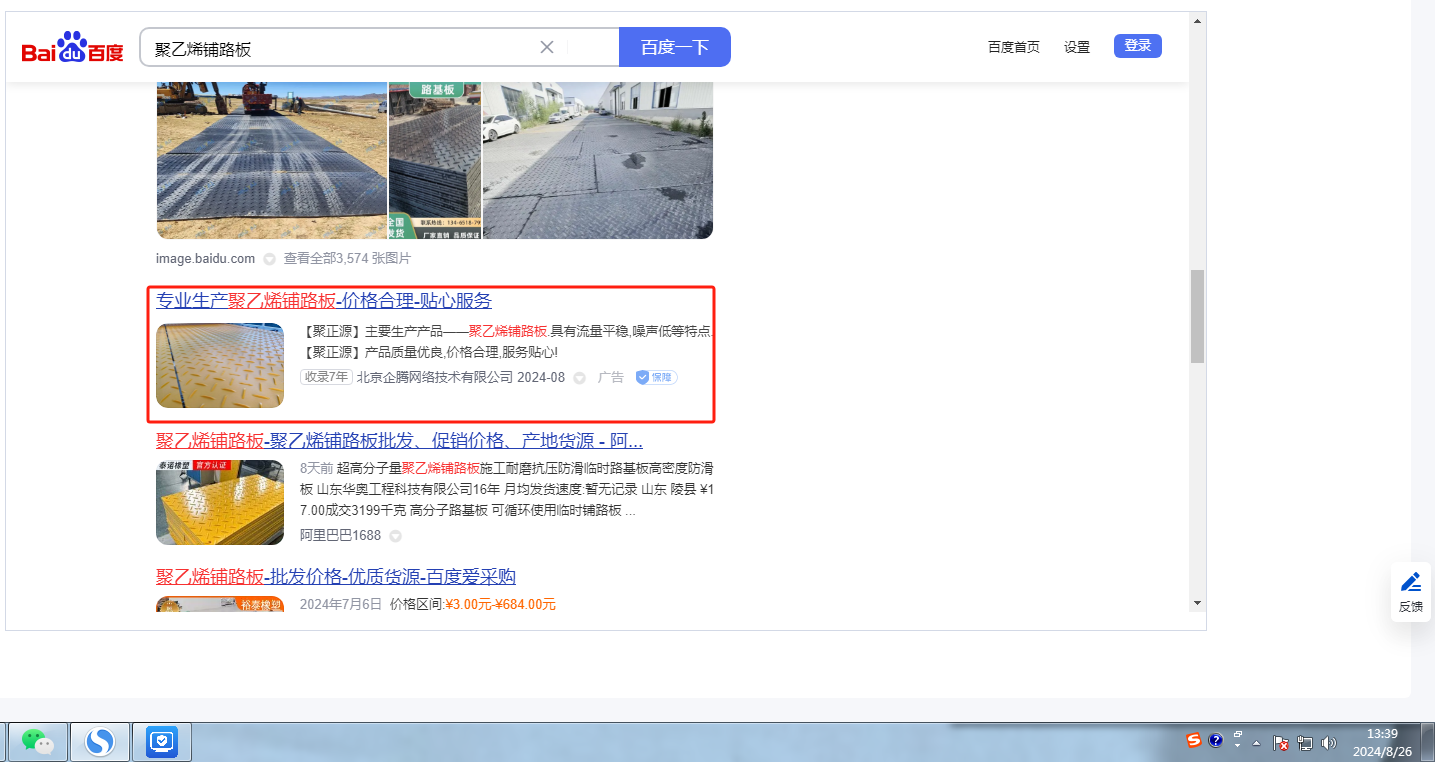Open the construction site road mat image

click(272, 160)
